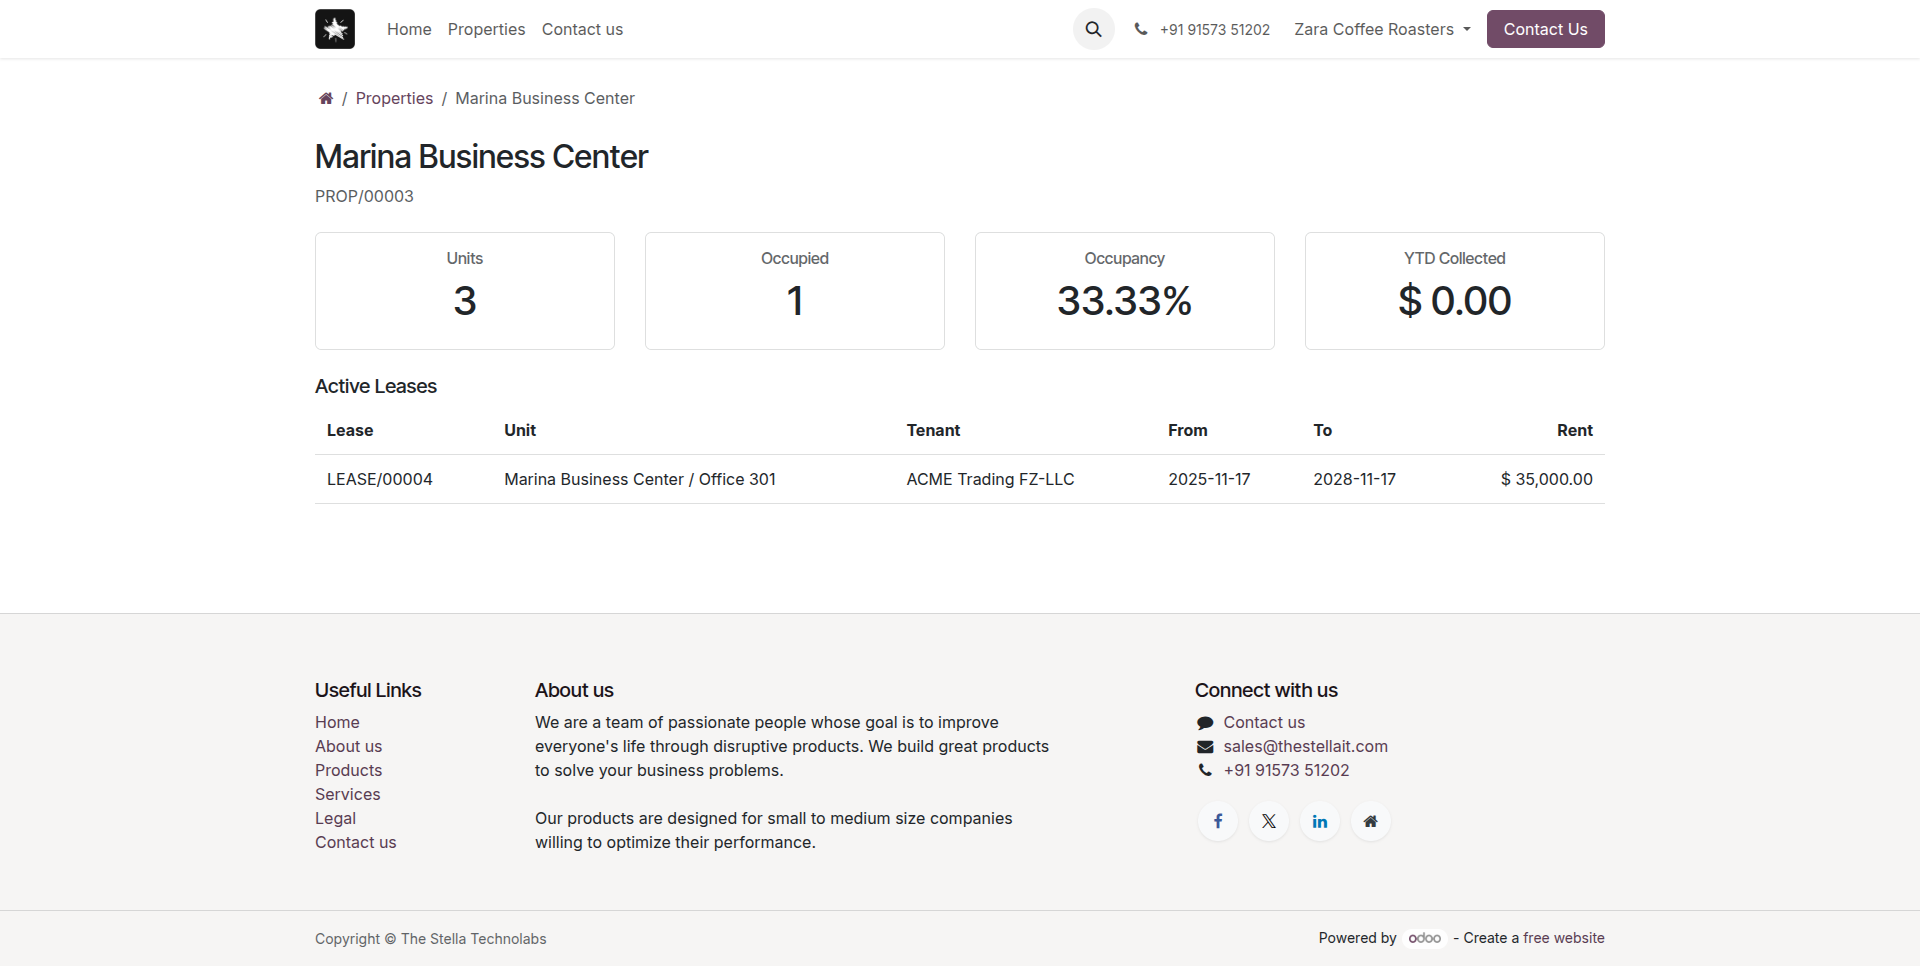Click the Odoo logo in footer
This screenshot has width=1920, height=966.
1425,938
